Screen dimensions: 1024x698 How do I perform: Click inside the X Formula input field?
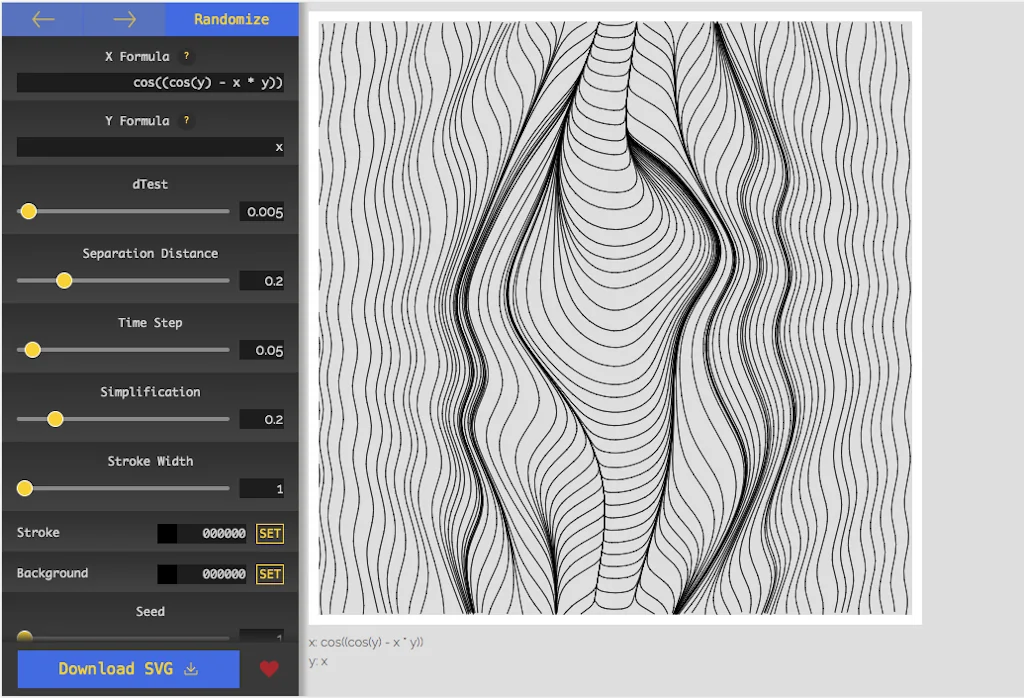click(x=150, y=82)
